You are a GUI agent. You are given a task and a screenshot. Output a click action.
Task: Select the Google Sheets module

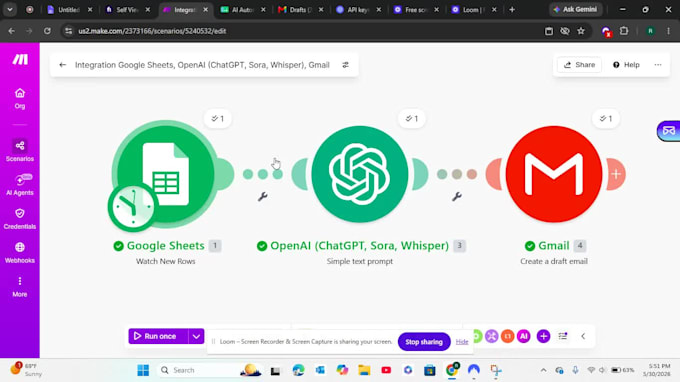166,173
